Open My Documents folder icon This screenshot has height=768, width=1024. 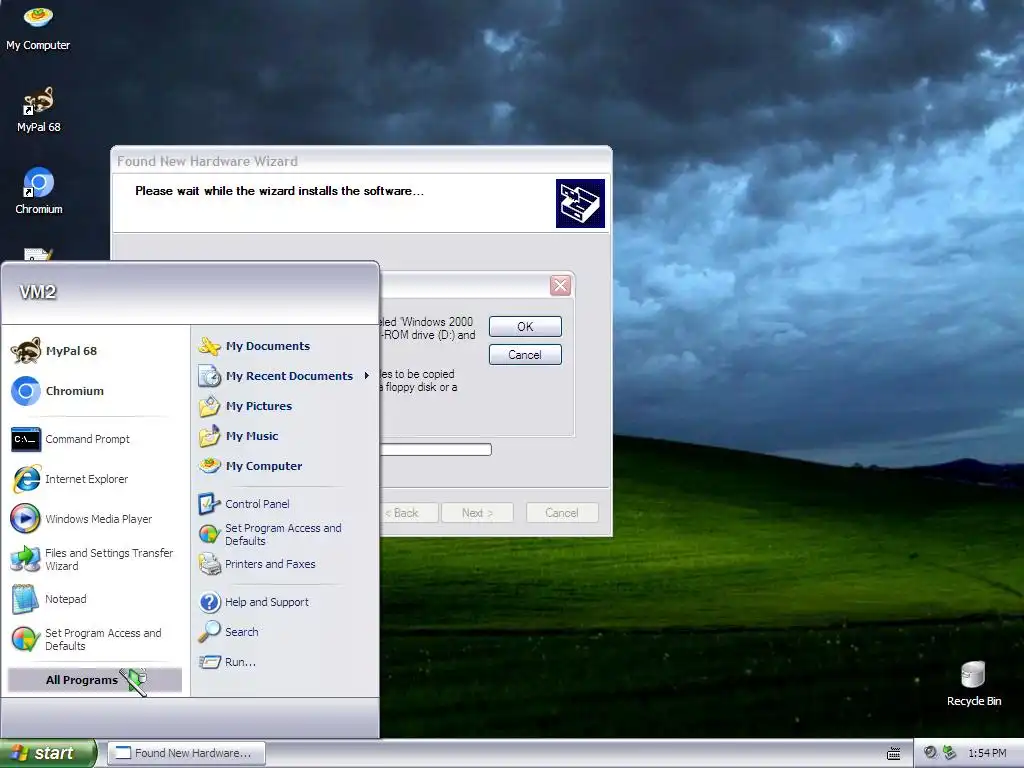210,346
